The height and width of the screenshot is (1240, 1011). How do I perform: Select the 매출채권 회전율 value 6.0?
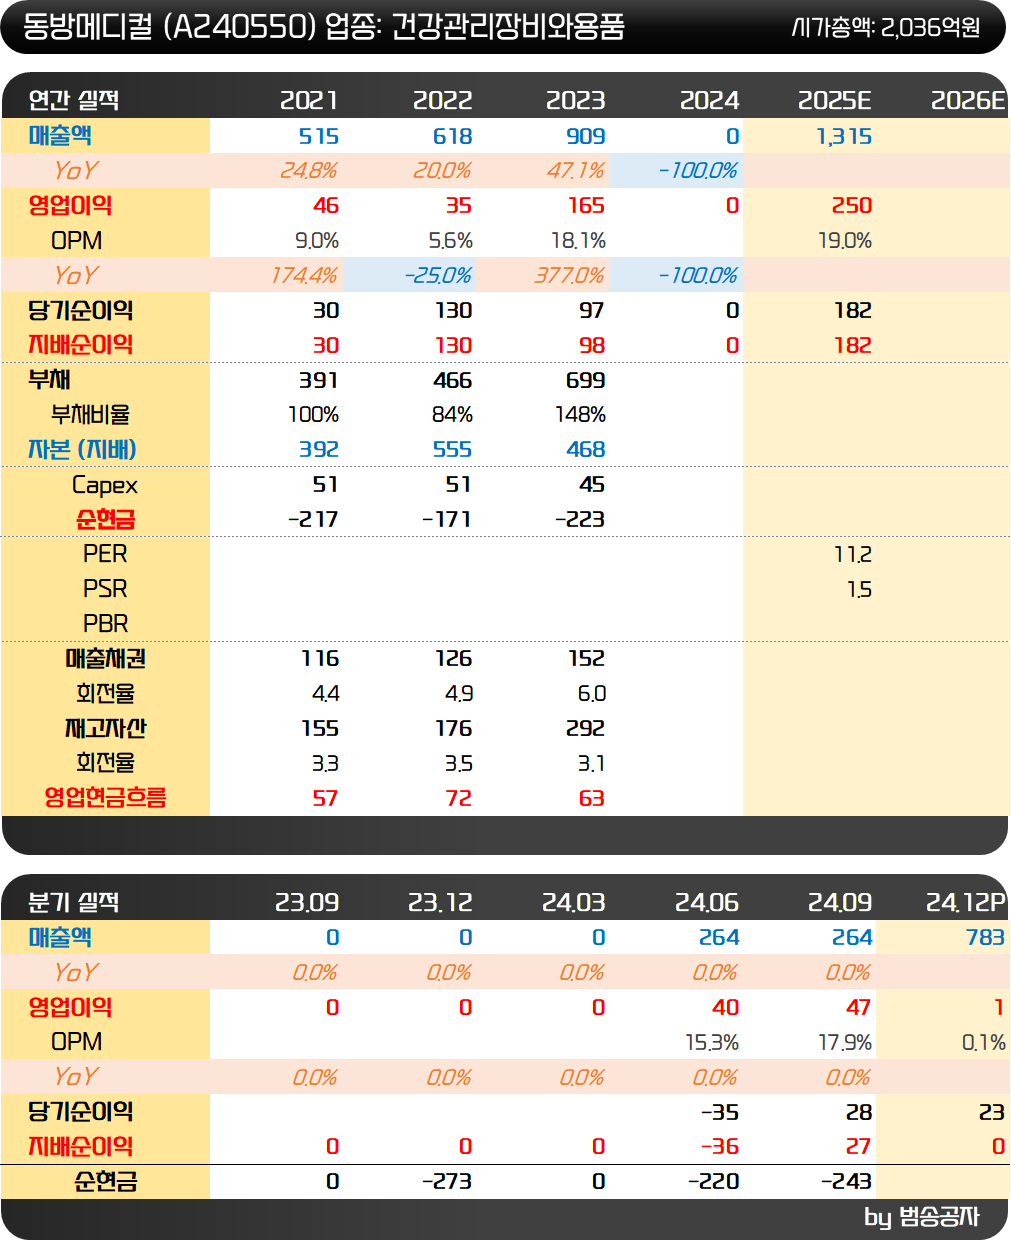pos(592,694)
